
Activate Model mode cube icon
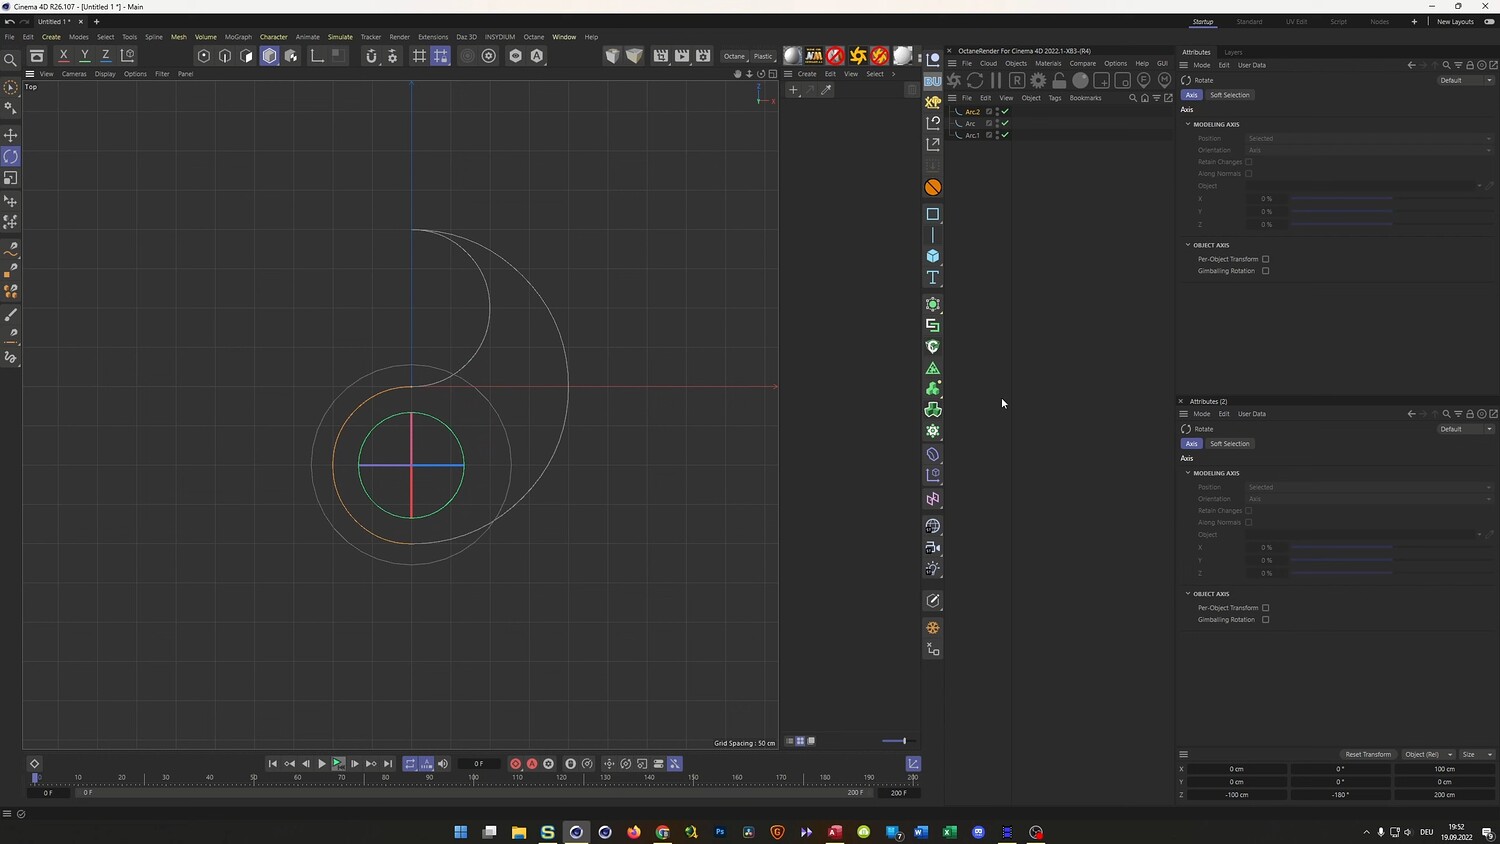[x=269, y=56]
